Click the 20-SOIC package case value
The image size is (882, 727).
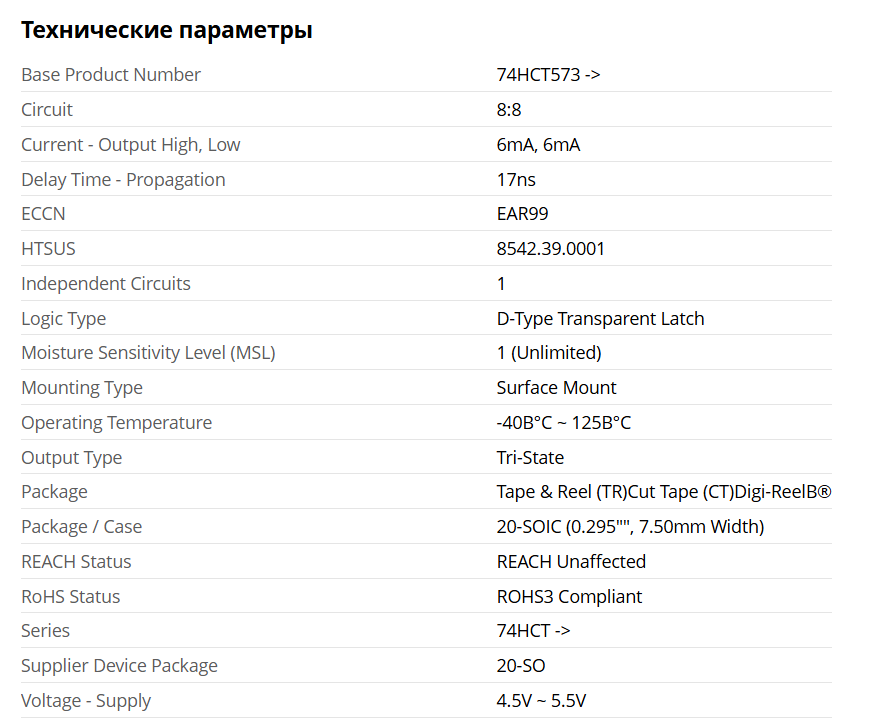[630, 527]
